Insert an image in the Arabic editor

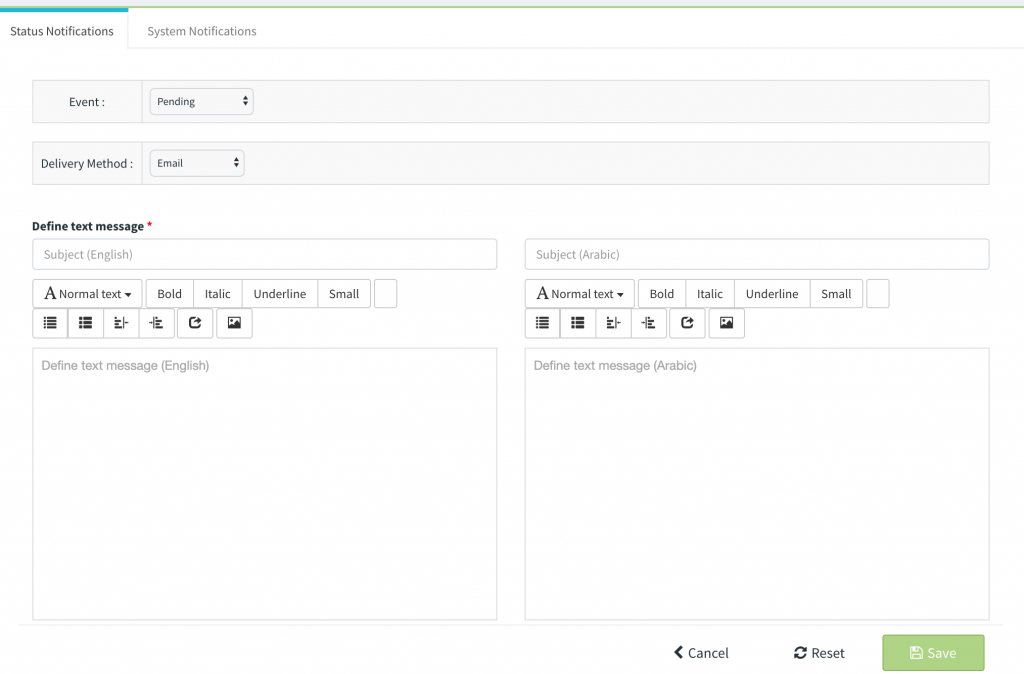click(x=727, y=323)
